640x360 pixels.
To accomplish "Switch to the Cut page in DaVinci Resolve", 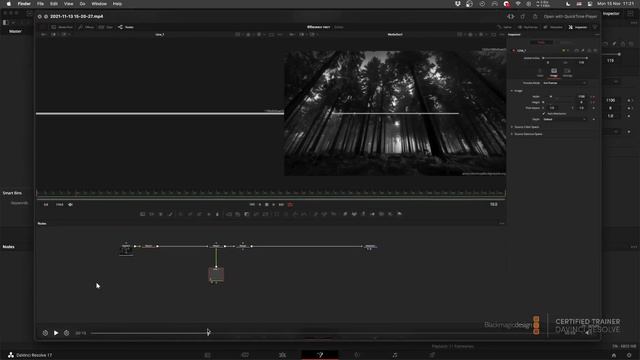I will pyautogui.click(x=245, y=355).
